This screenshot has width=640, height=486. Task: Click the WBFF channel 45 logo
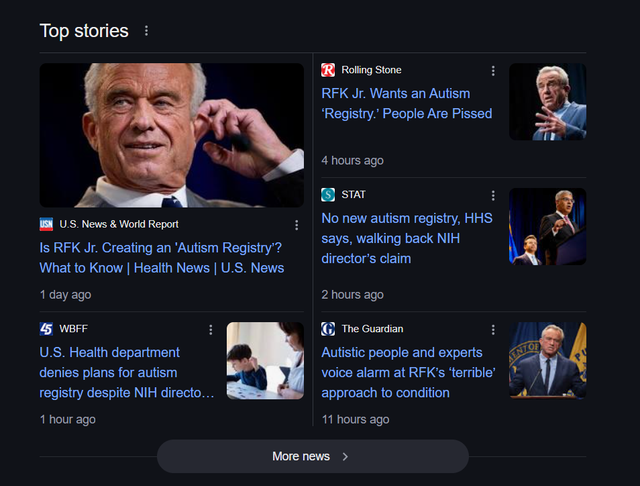46,329
